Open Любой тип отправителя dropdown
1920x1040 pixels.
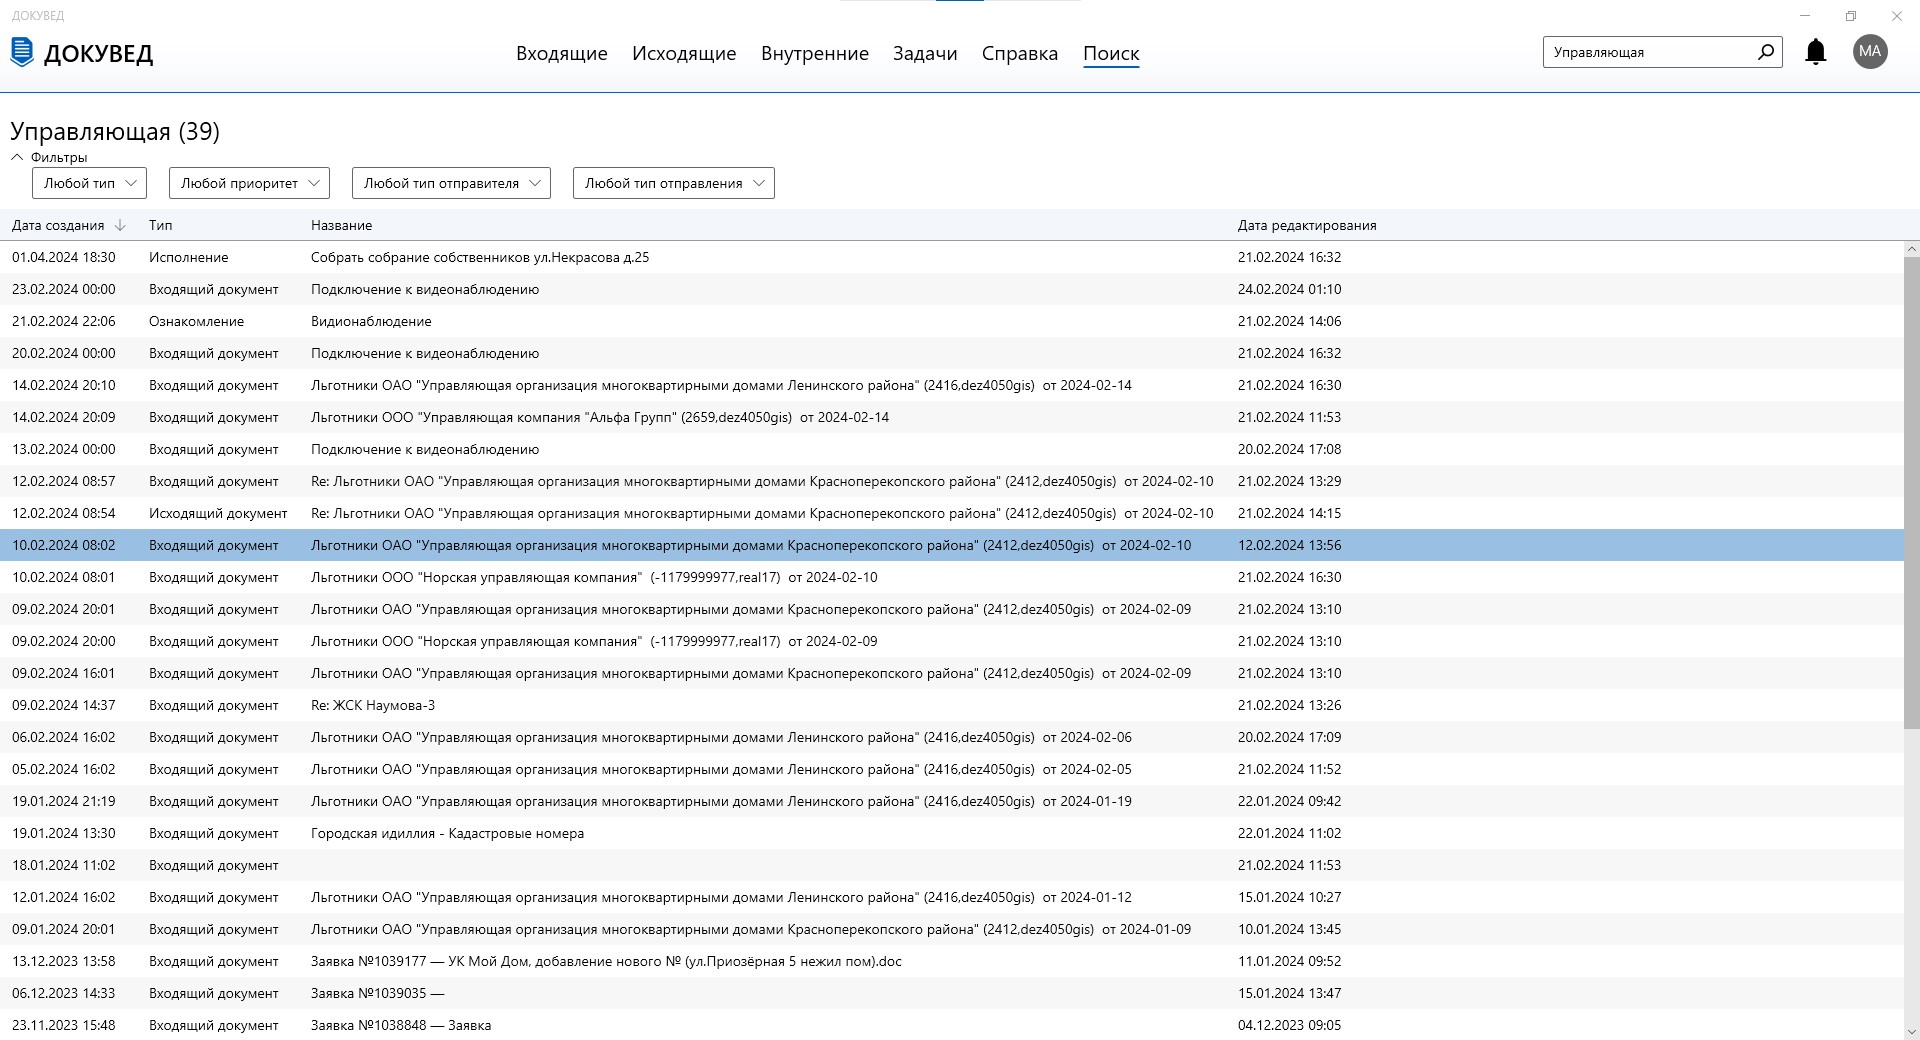(x=451, y=183)
